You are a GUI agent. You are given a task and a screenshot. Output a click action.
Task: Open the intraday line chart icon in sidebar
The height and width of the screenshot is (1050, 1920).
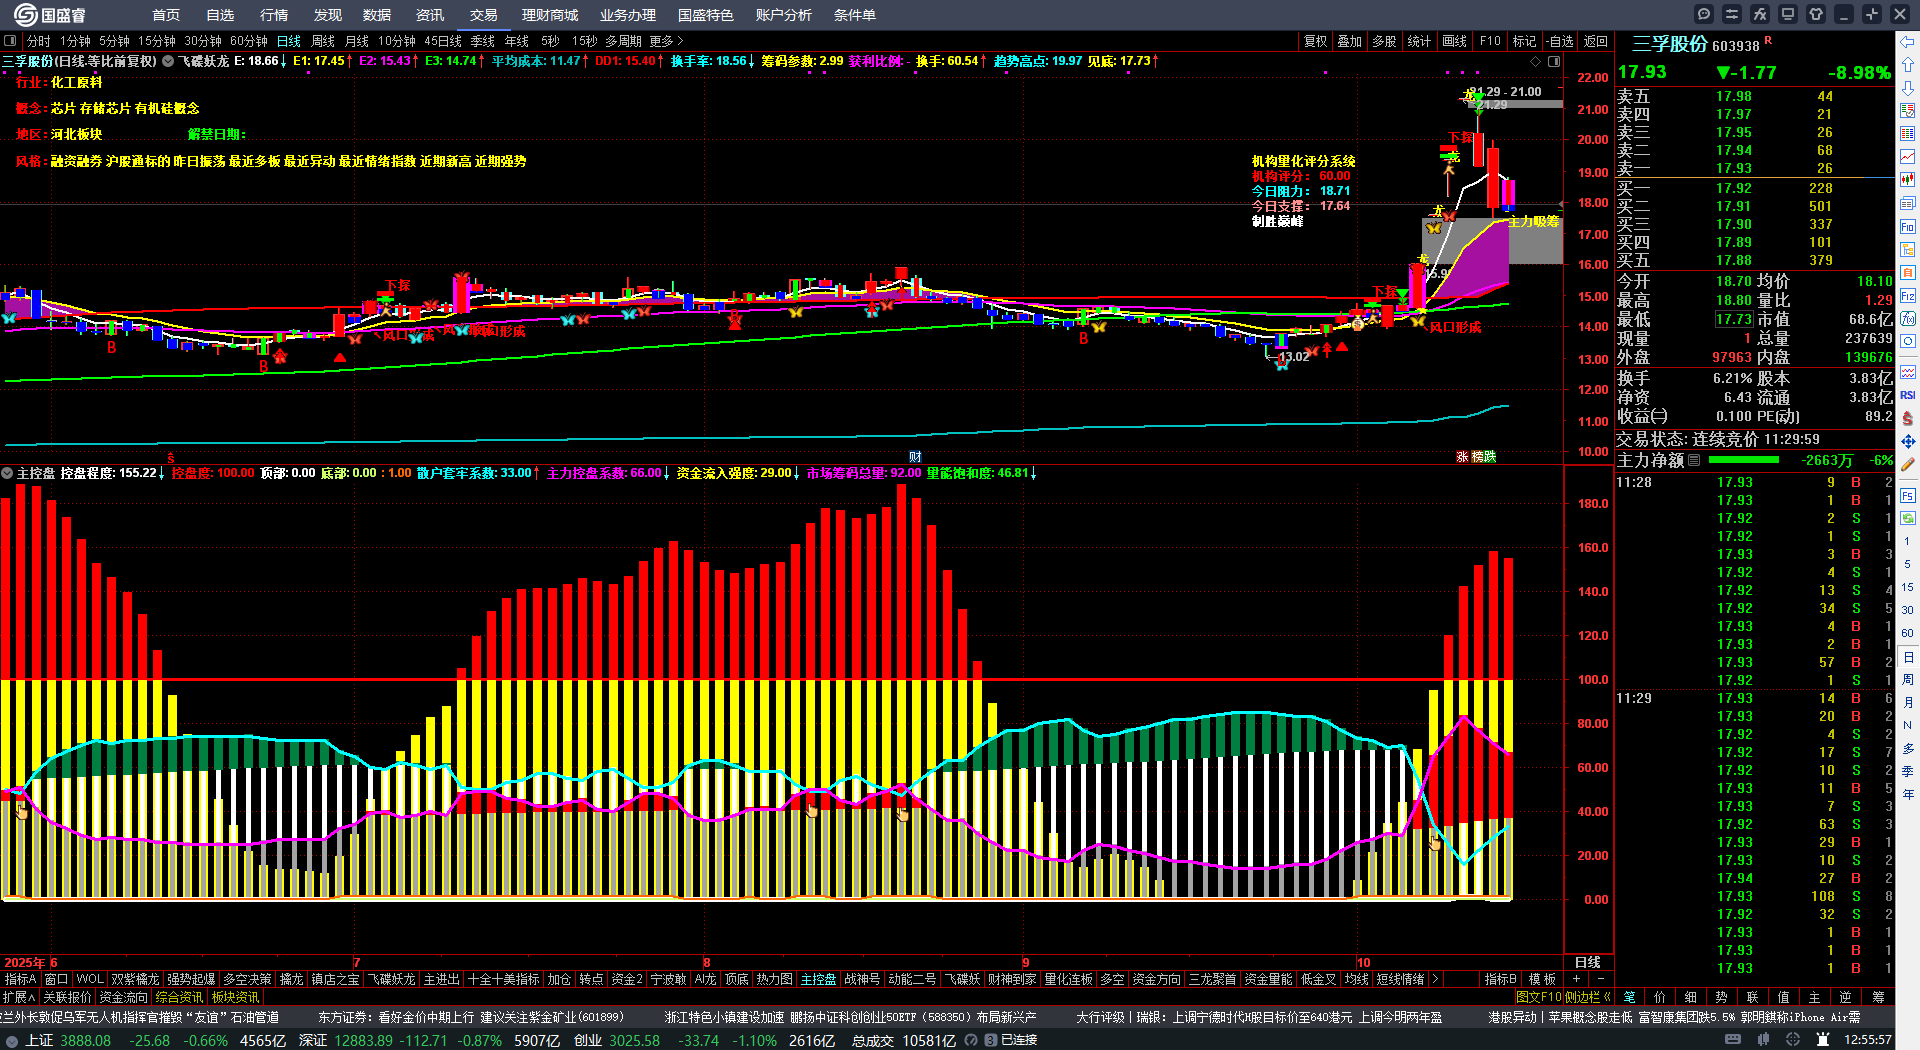[x=1908, y=157]
